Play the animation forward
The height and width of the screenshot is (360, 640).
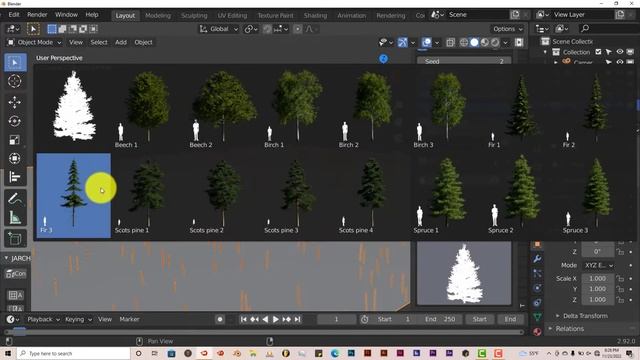(276, 319)
